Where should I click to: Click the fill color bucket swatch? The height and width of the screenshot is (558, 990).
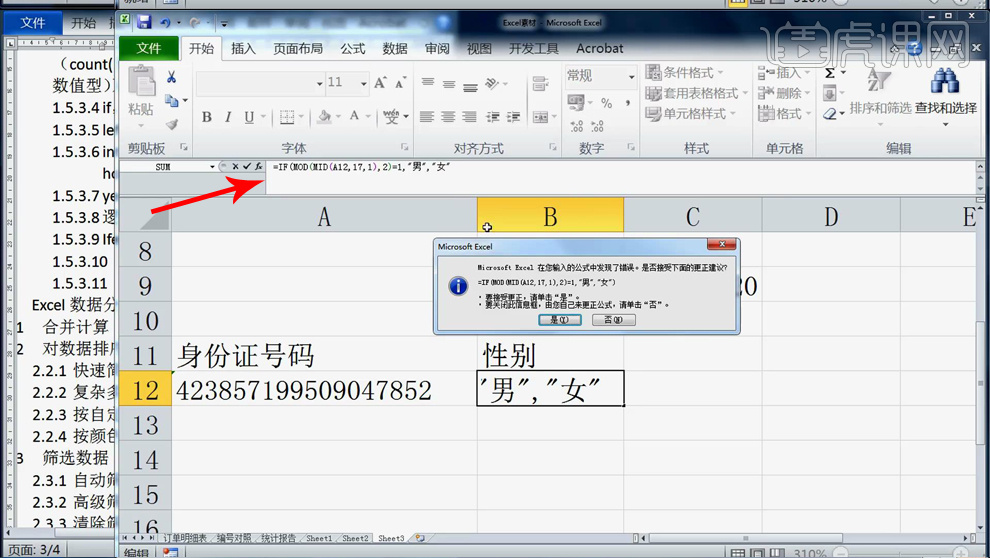pos(325,117)
